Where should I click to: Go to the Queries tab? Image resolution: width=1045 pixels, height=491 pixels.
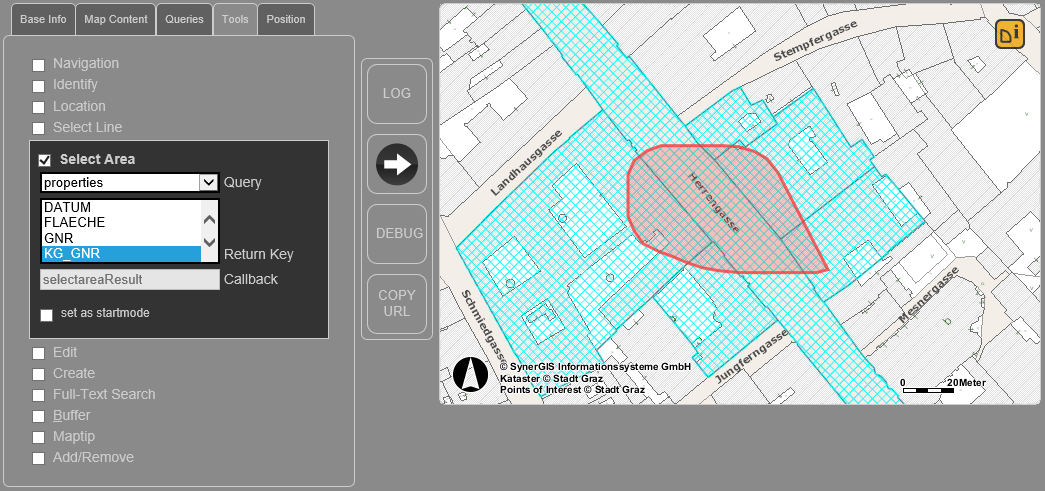185,19
